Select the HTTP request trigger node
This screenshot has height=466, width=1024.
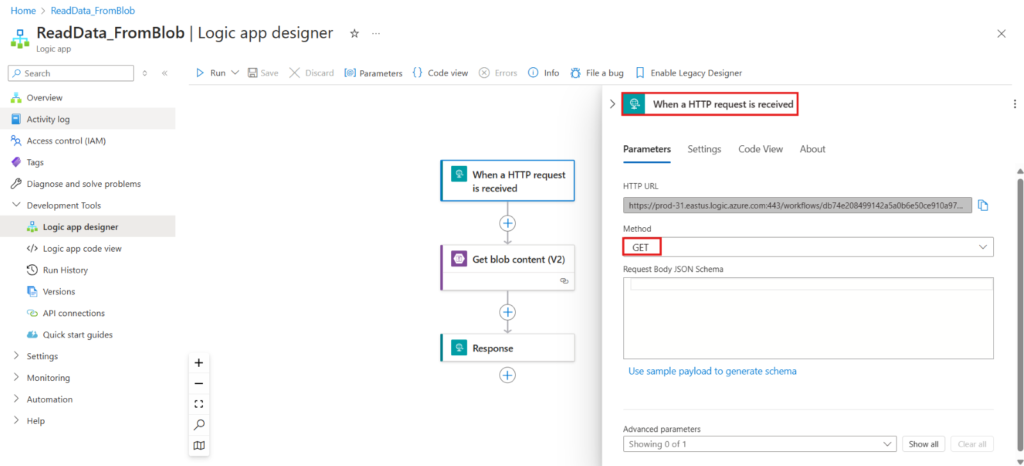[x=507, y=181]
